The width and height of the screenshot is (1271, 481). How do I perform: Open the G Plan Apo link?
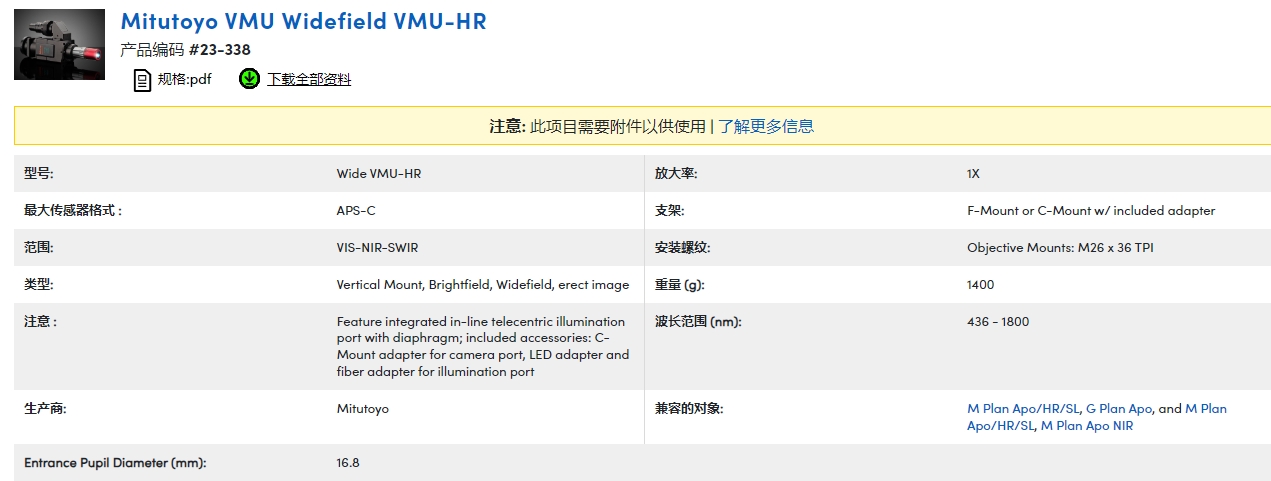(x=1119, y=409)
